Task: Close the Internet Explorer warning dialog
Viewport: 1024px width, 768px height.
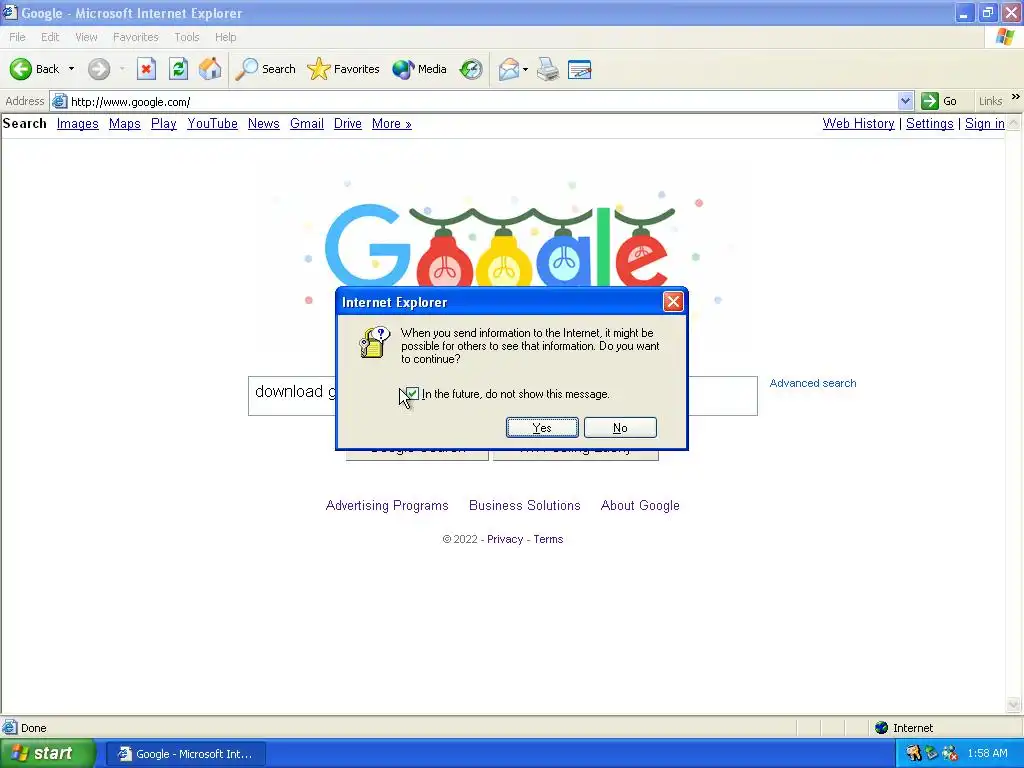Action: coord(673,302)
